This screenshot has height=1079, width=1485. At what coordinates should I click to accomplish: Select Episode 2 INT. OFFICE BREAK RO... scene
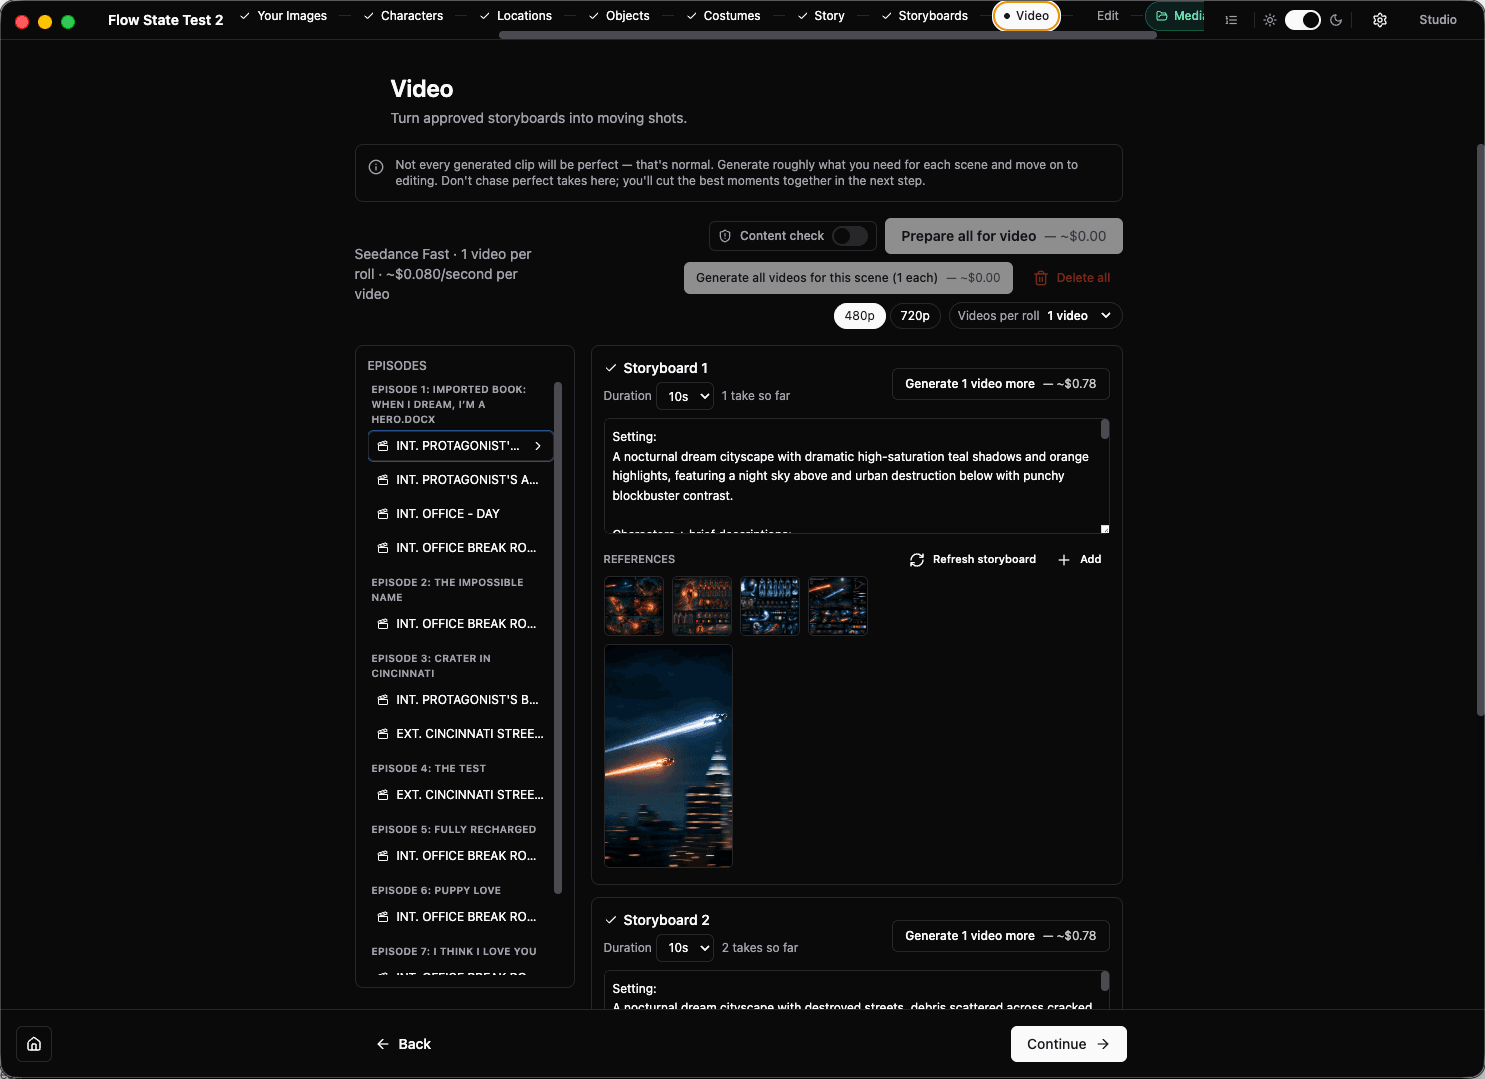[x=460, y=624]
